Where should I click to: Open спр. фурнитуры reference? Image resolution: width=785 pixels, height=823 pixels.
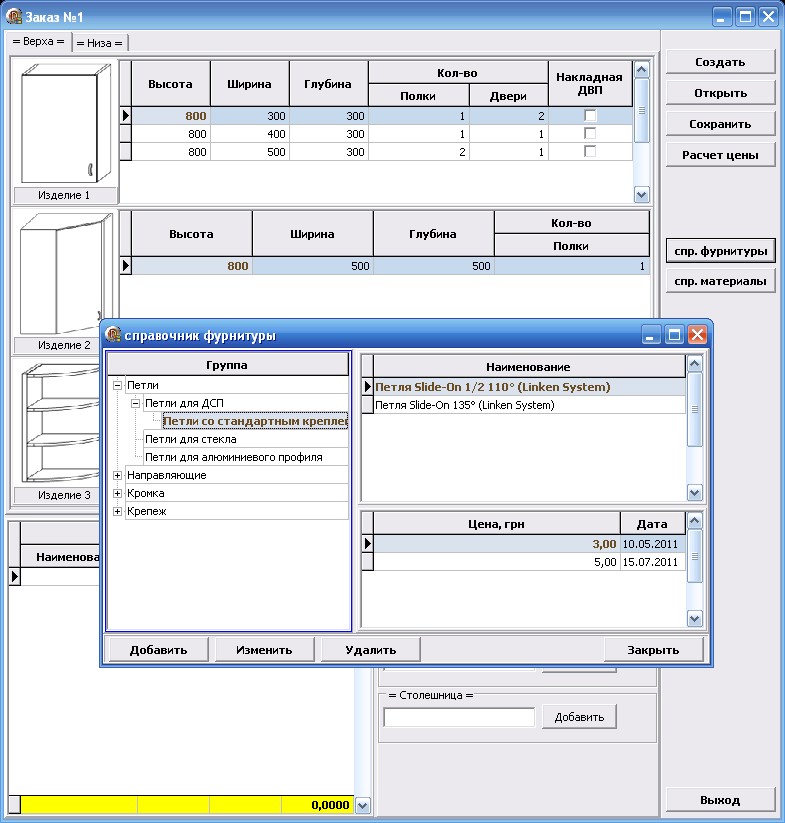click(720, 251)
